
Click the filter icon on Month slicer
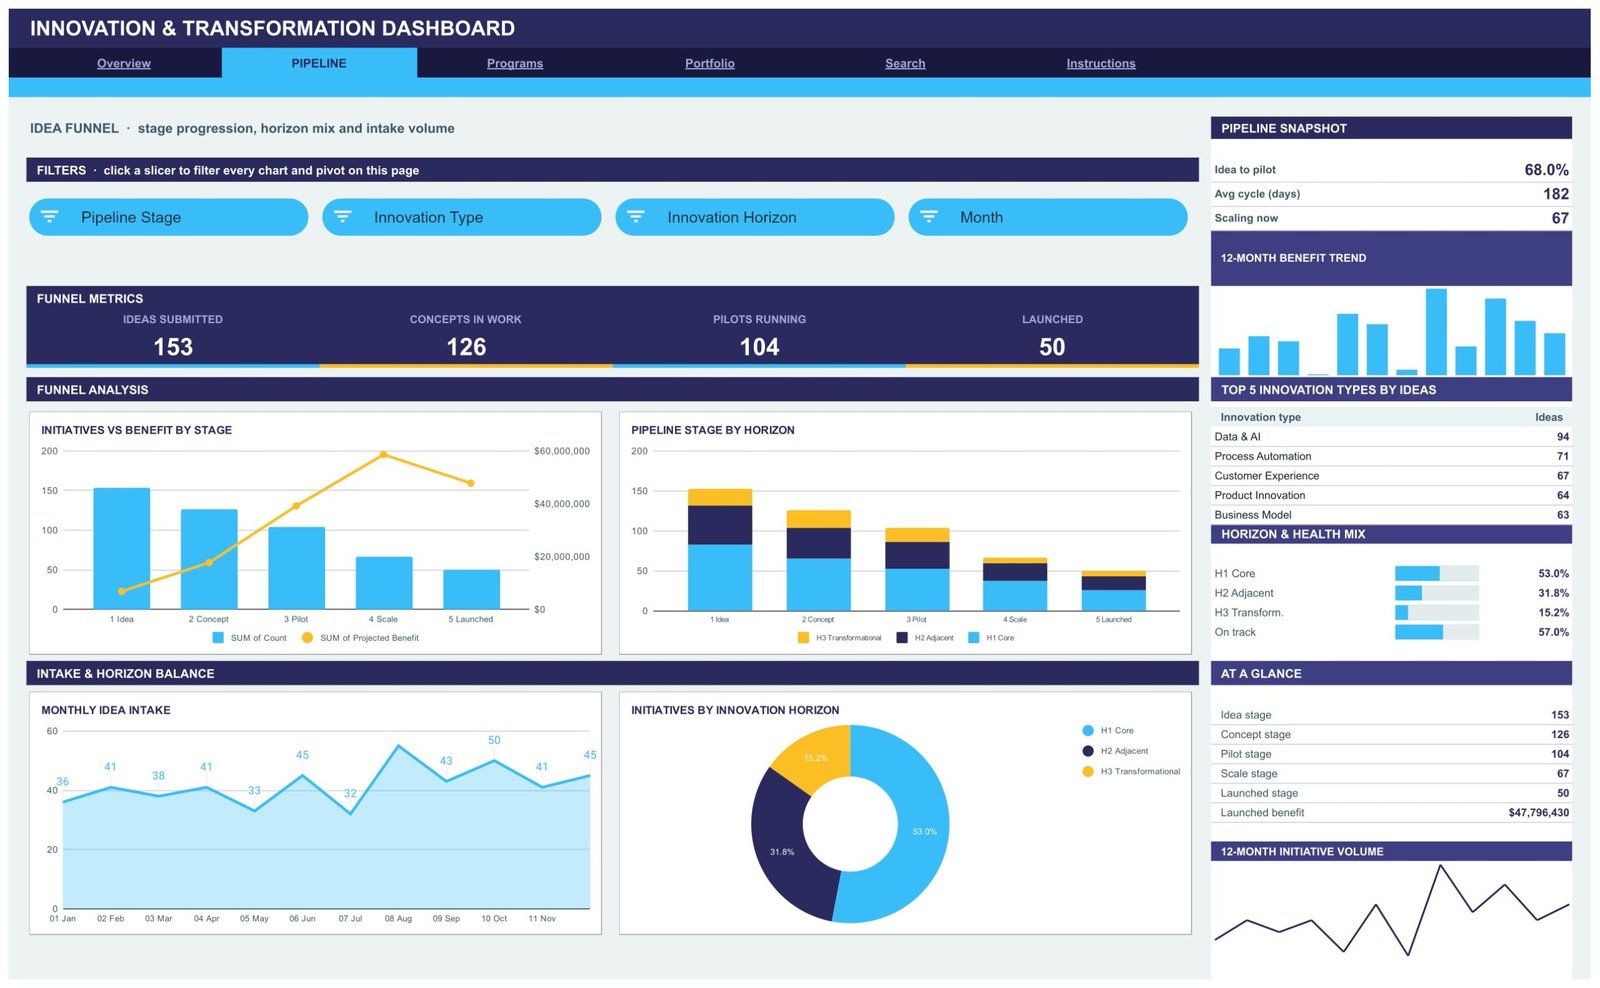tap(928, 217)
